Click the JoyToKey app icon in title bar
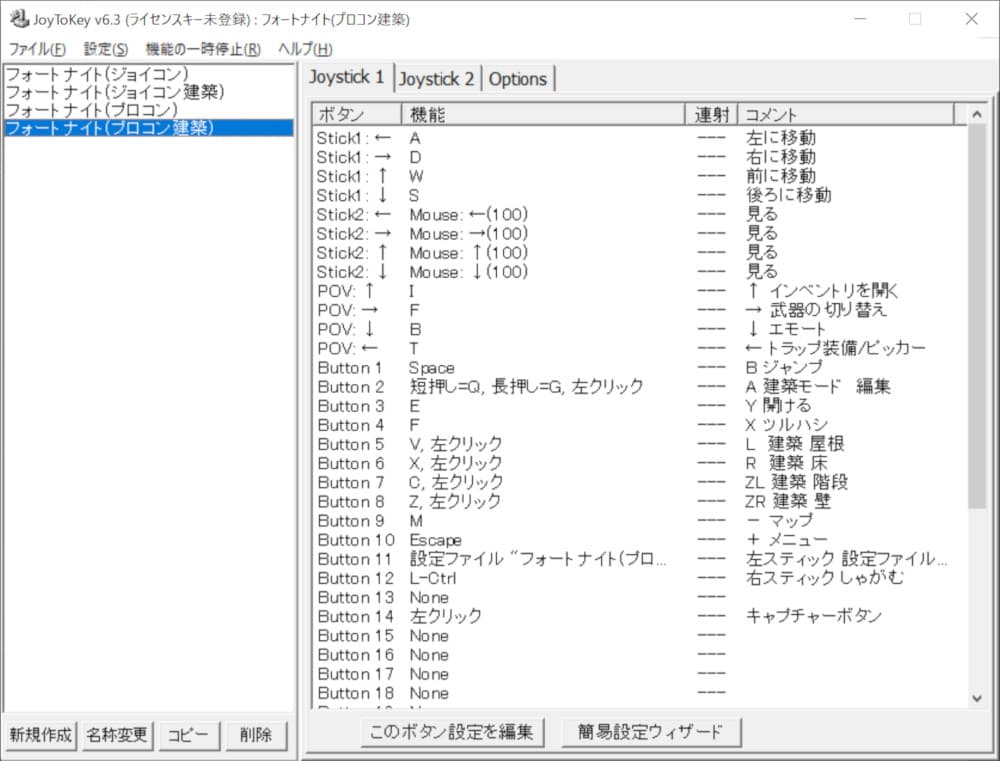 pos(18,19)
